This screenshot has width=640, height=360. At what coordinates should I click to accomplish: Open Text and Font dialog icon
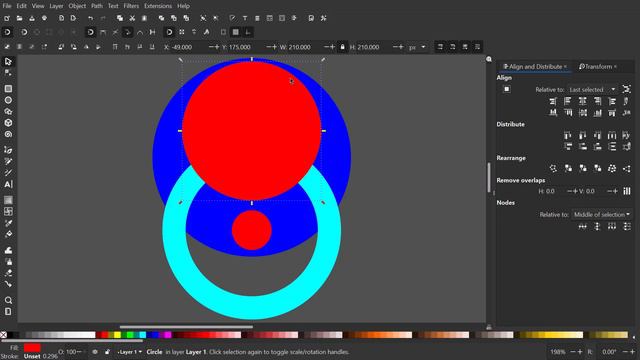pyautogui.click(x=244, y=18)
